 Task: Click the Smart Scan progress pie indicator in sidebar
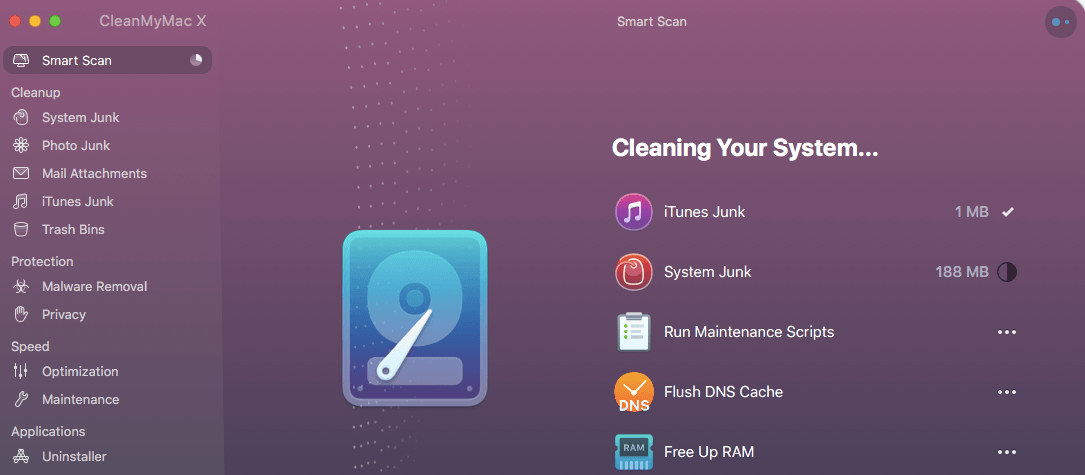coord(196,60)
